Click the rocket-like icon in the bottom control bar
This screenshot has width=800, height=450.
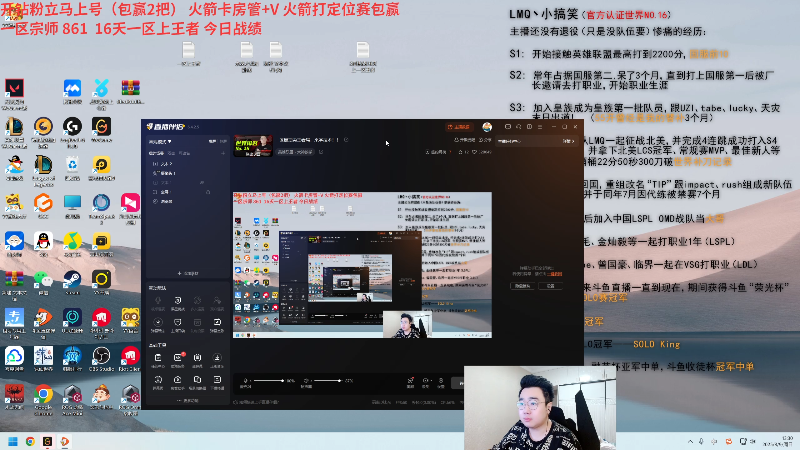tap(410, 381)
